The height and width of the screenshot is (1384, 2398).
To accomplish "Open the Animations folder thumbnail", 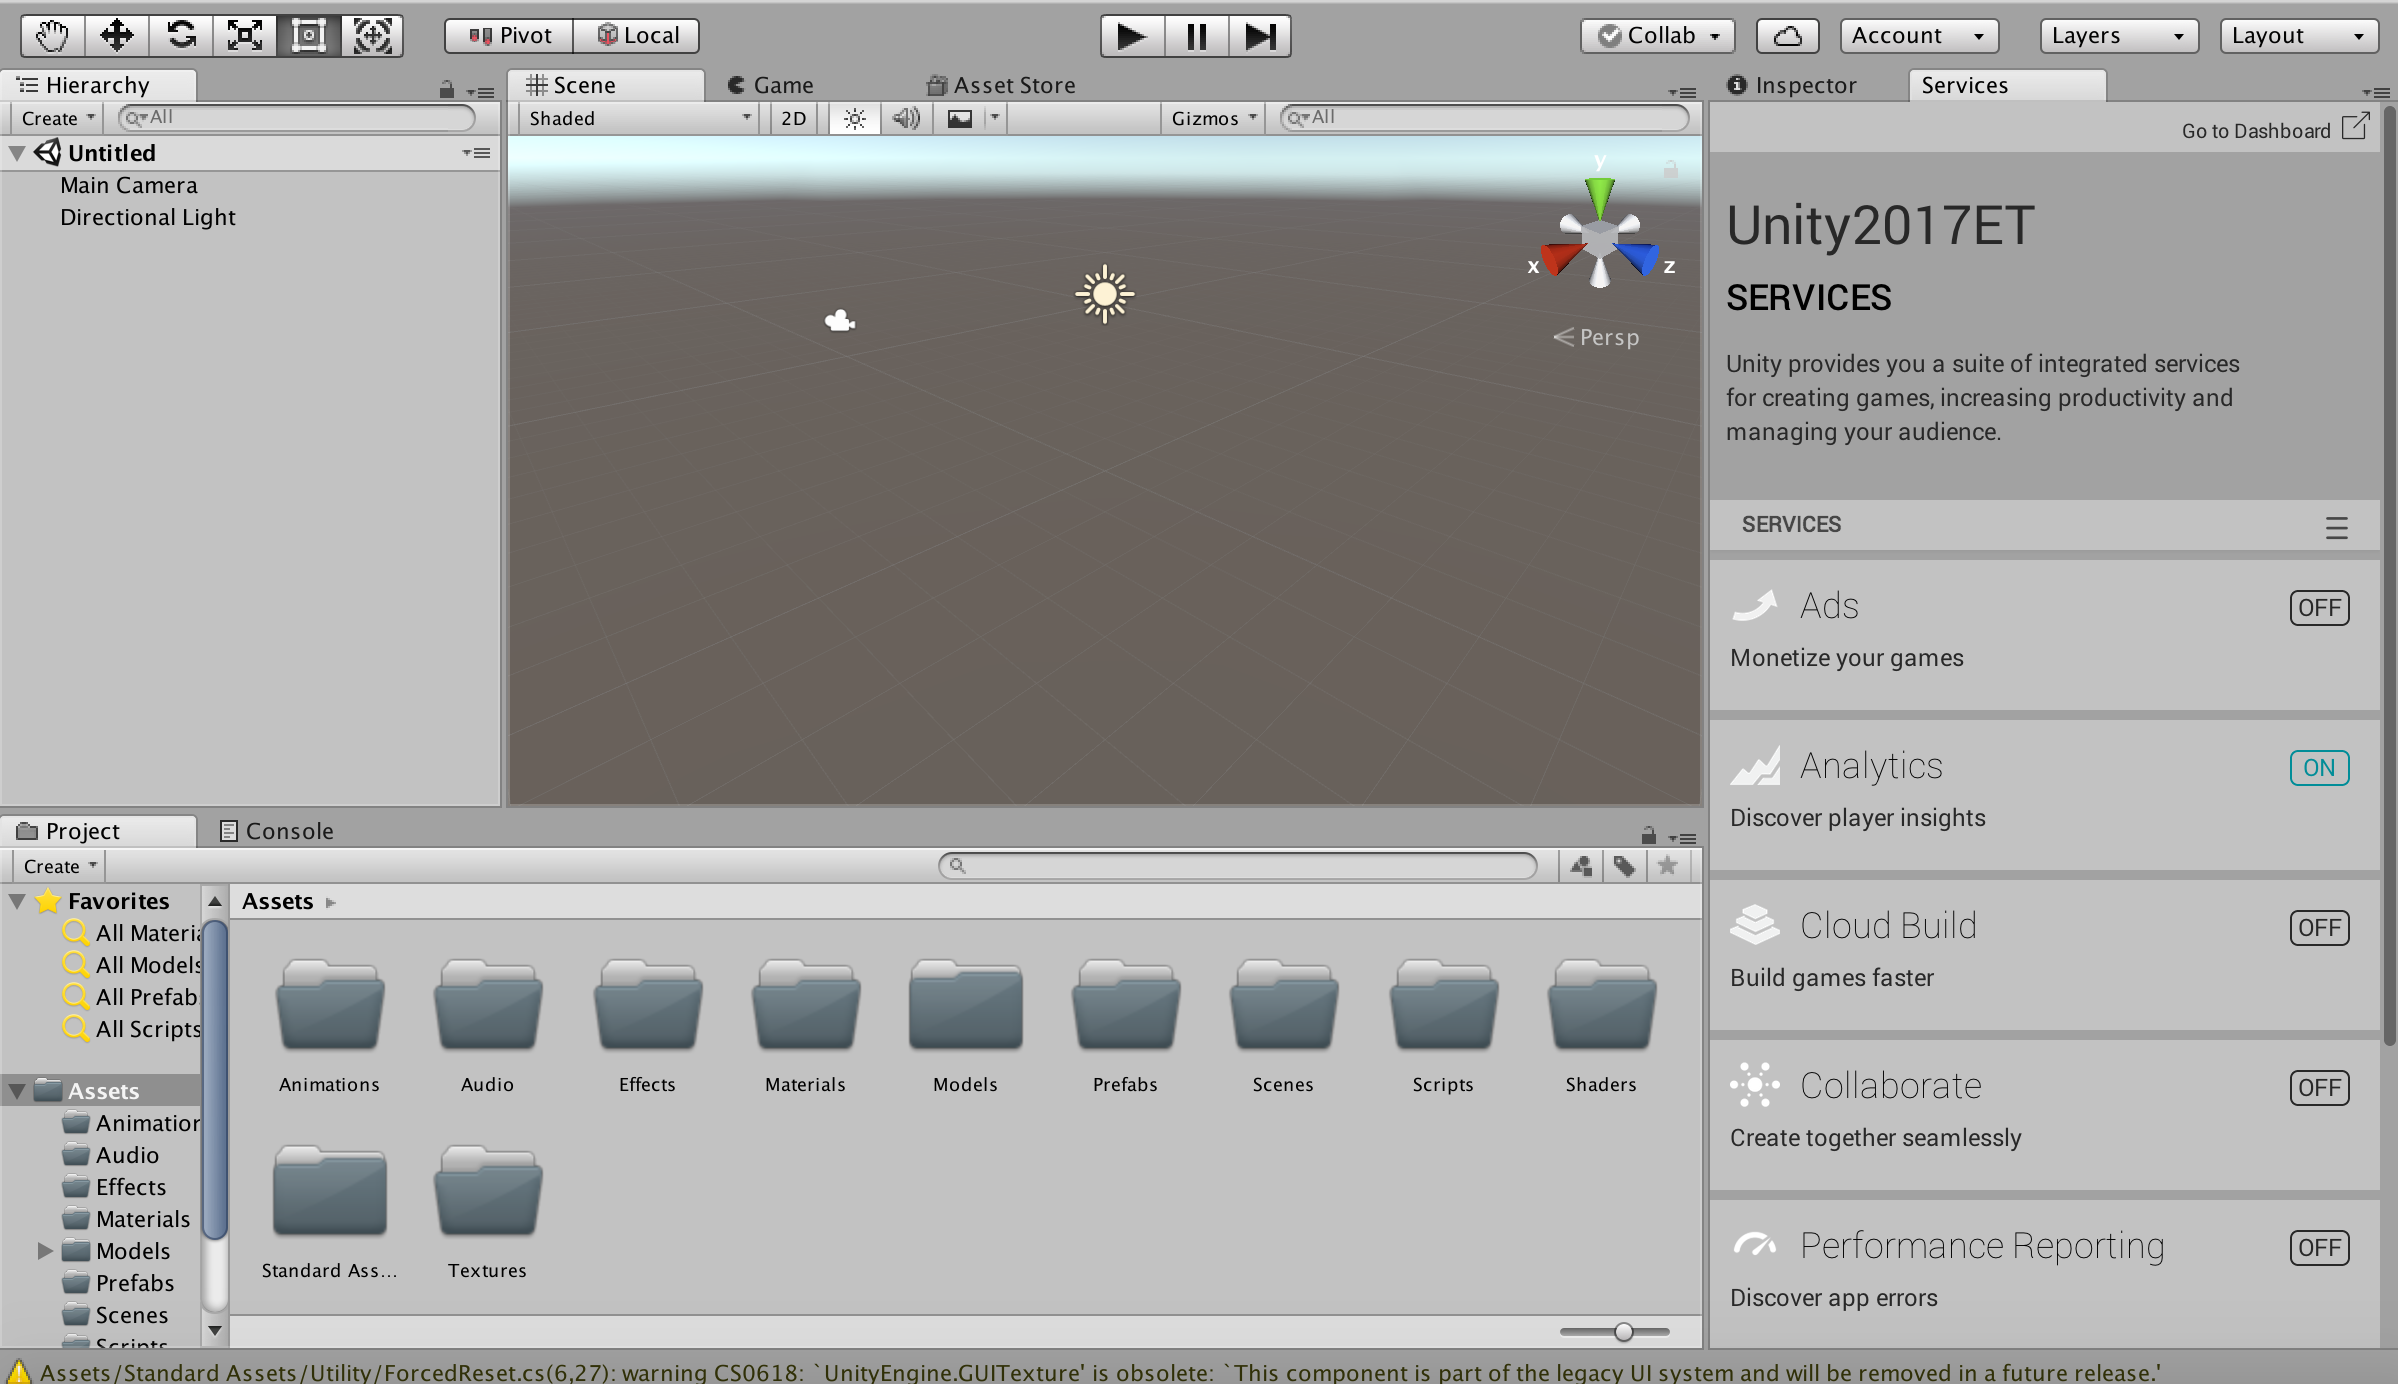I will [x=329, y=1005].
